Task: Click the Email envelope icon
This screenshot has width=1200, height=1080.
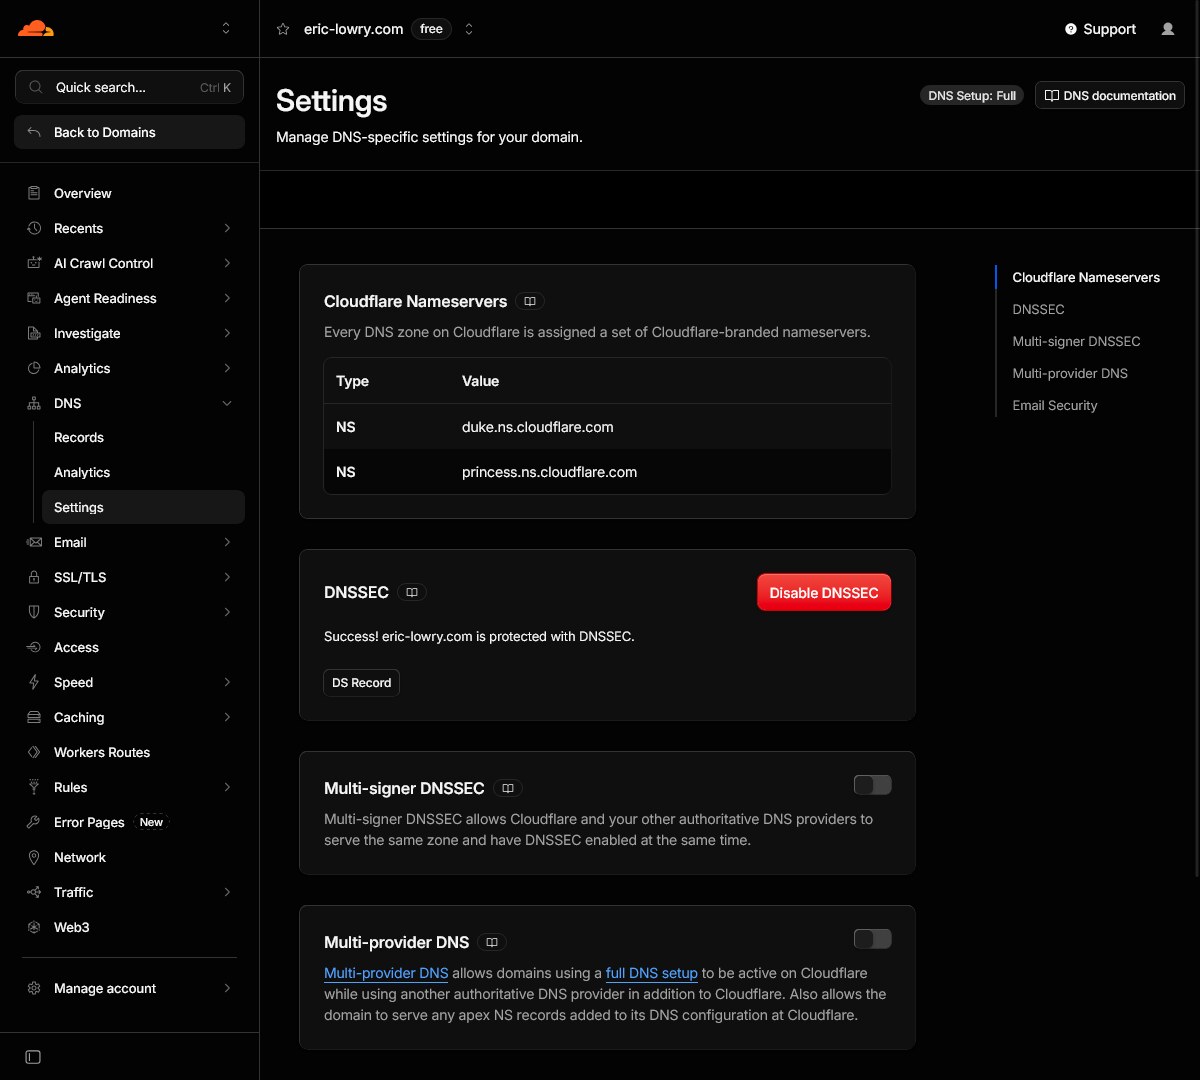Action: [34, 542]
